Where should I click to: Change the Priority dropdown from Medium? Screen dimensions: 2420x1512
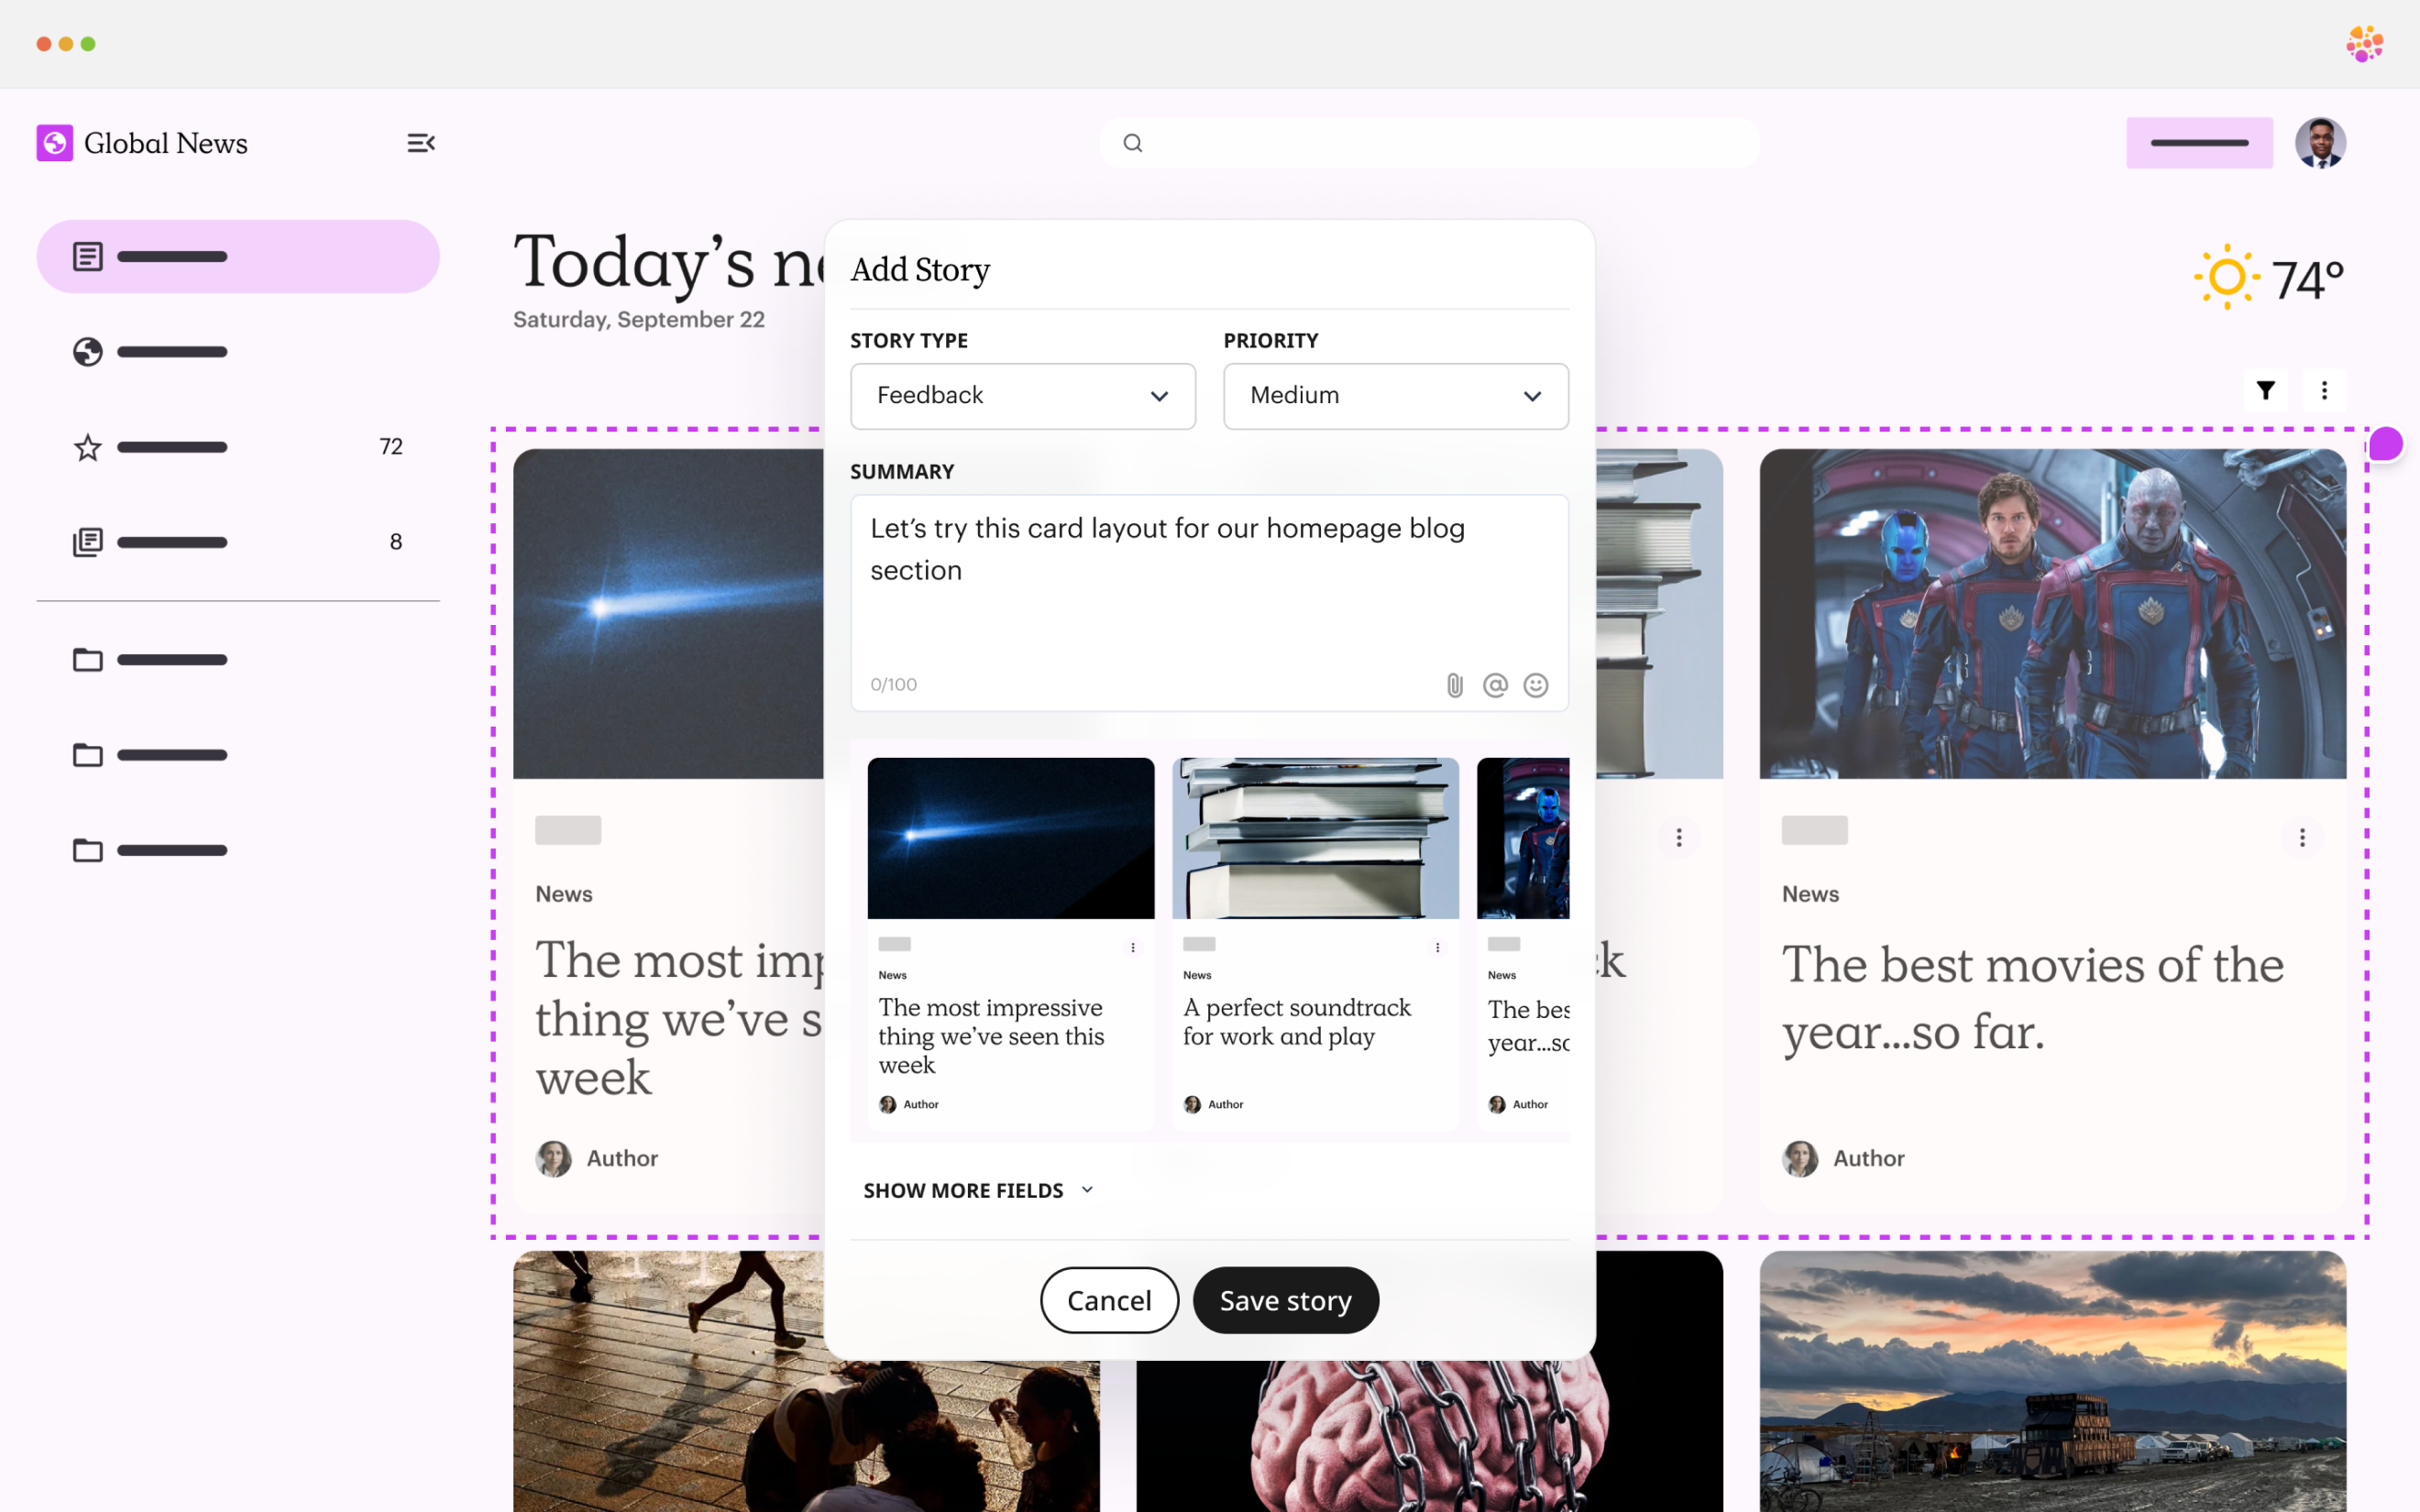click(x=1394, y=396)
